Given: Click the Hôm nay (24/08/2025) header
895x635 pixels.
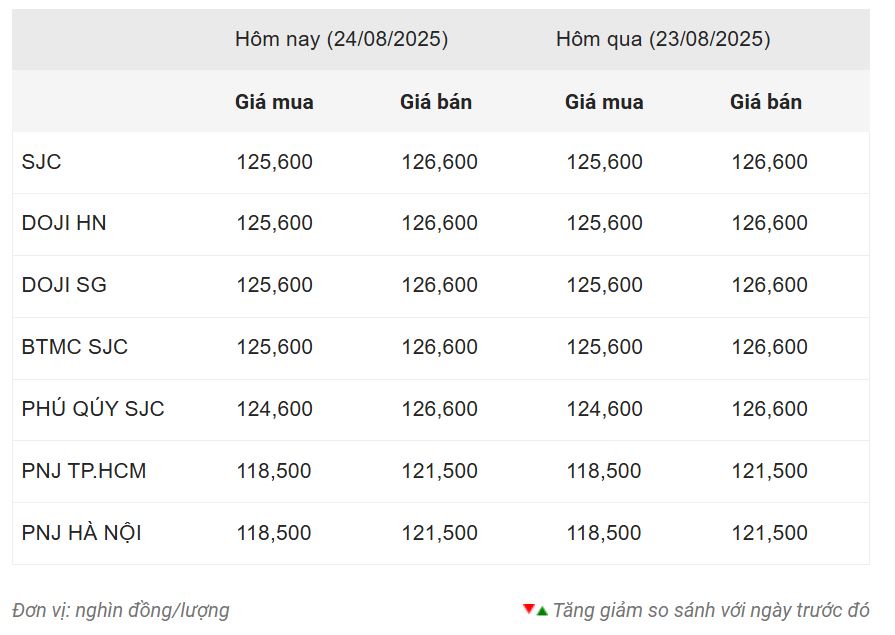Looking at the screenshot, I should point(341,39).
